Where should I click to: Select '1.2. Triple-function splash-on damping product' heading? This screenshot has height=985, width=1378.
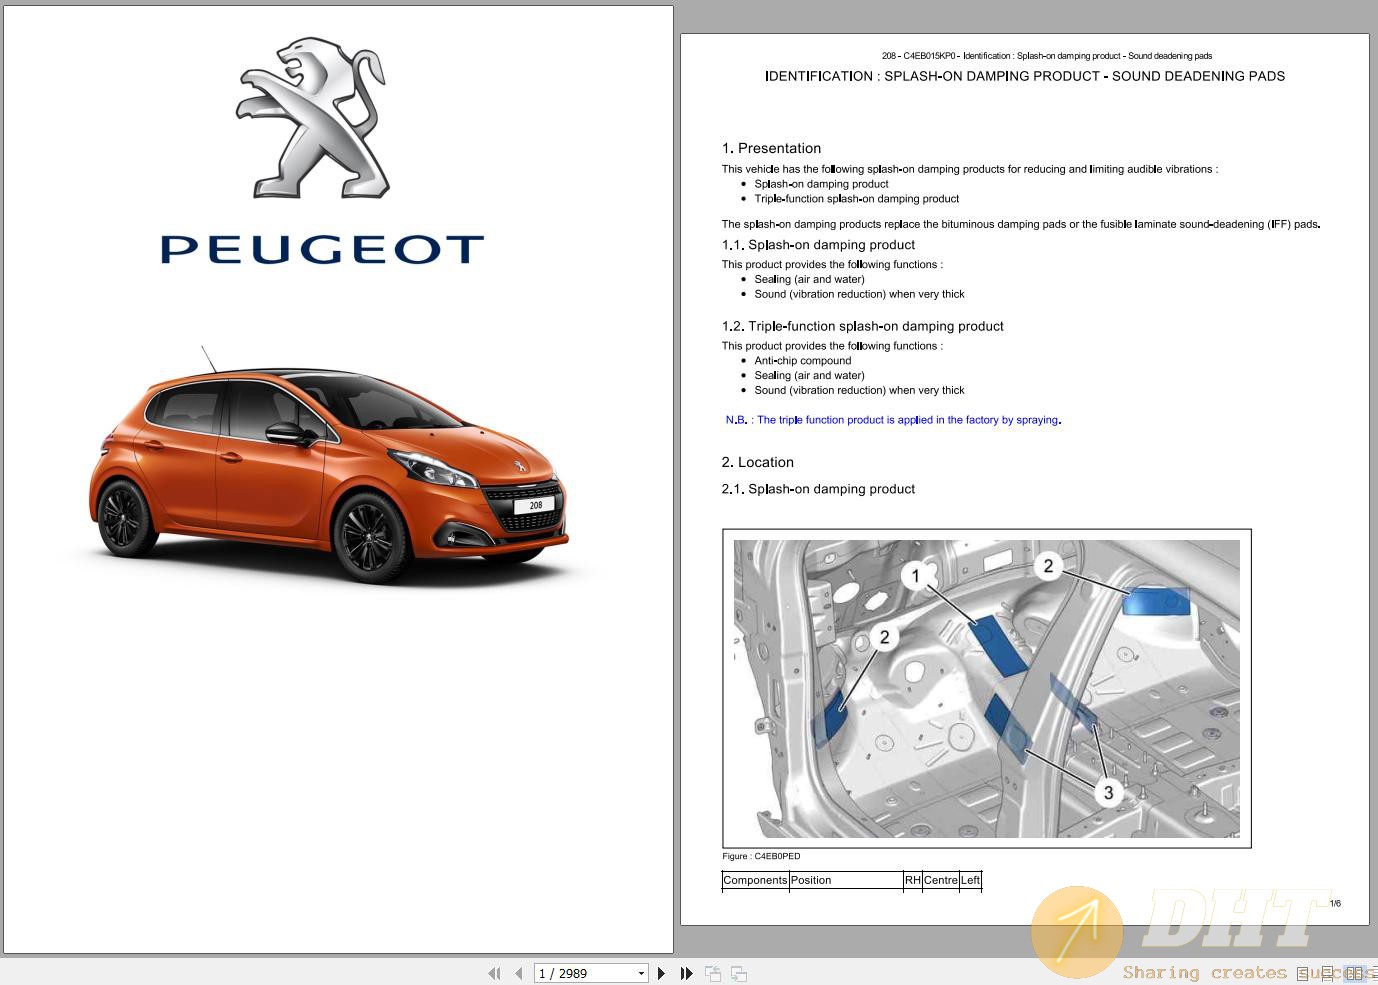coord(862,326)
